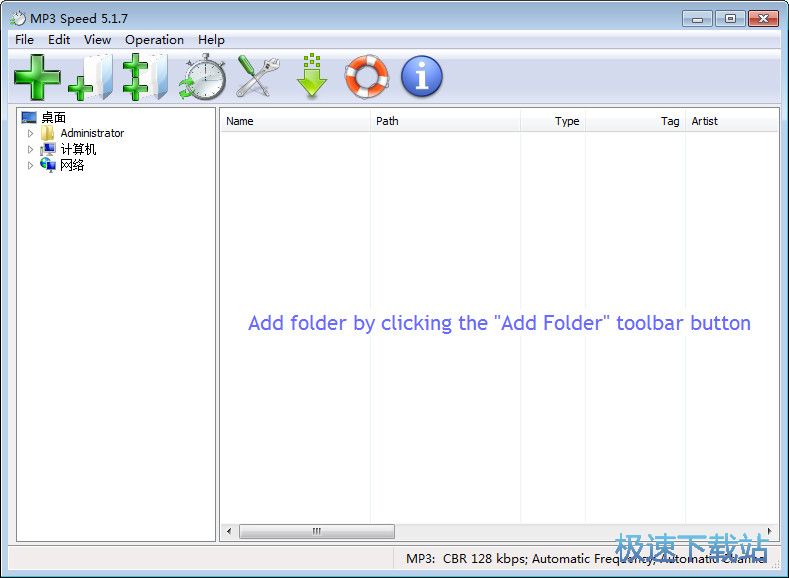Open the File menu
The image size is (789, 578).
[x=24, y=40]
